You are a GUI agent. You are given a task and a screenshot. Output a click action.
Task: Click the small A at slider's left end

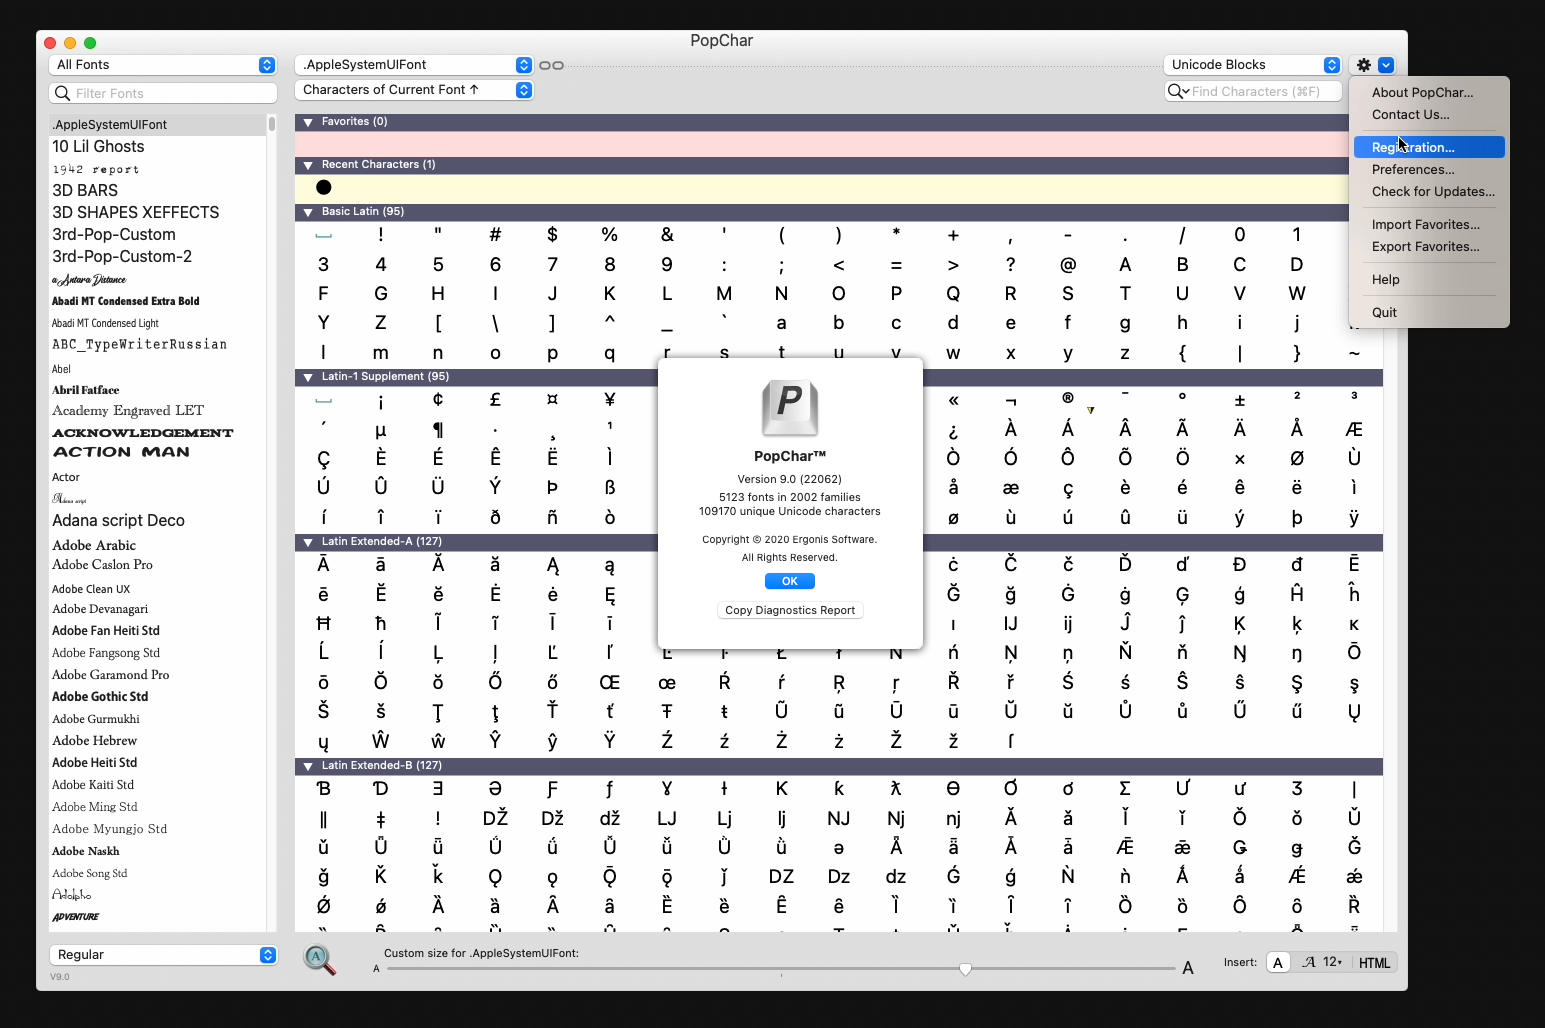[x=377, y=969]
